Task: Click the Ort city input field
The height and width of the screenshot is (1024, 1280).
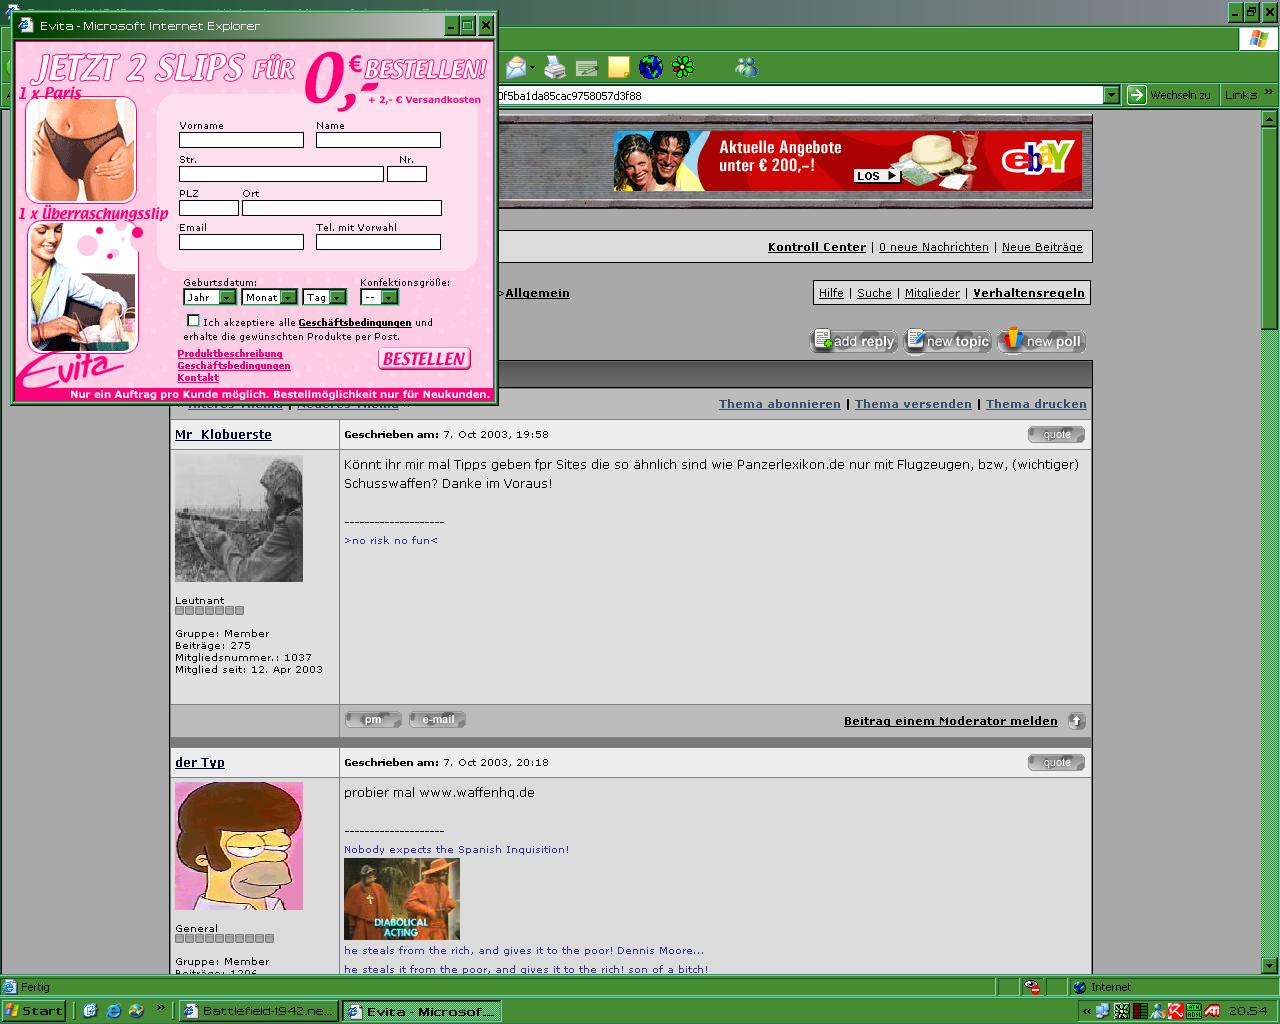Action: coord(342,208)
